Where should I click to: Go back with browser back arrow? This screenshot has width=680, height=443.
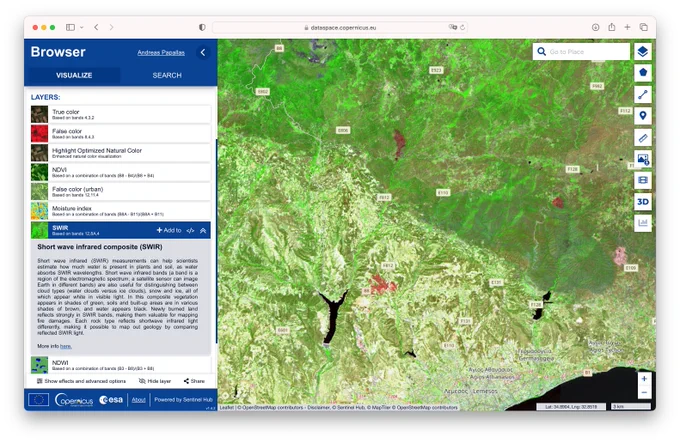click(x=96, y=27)
